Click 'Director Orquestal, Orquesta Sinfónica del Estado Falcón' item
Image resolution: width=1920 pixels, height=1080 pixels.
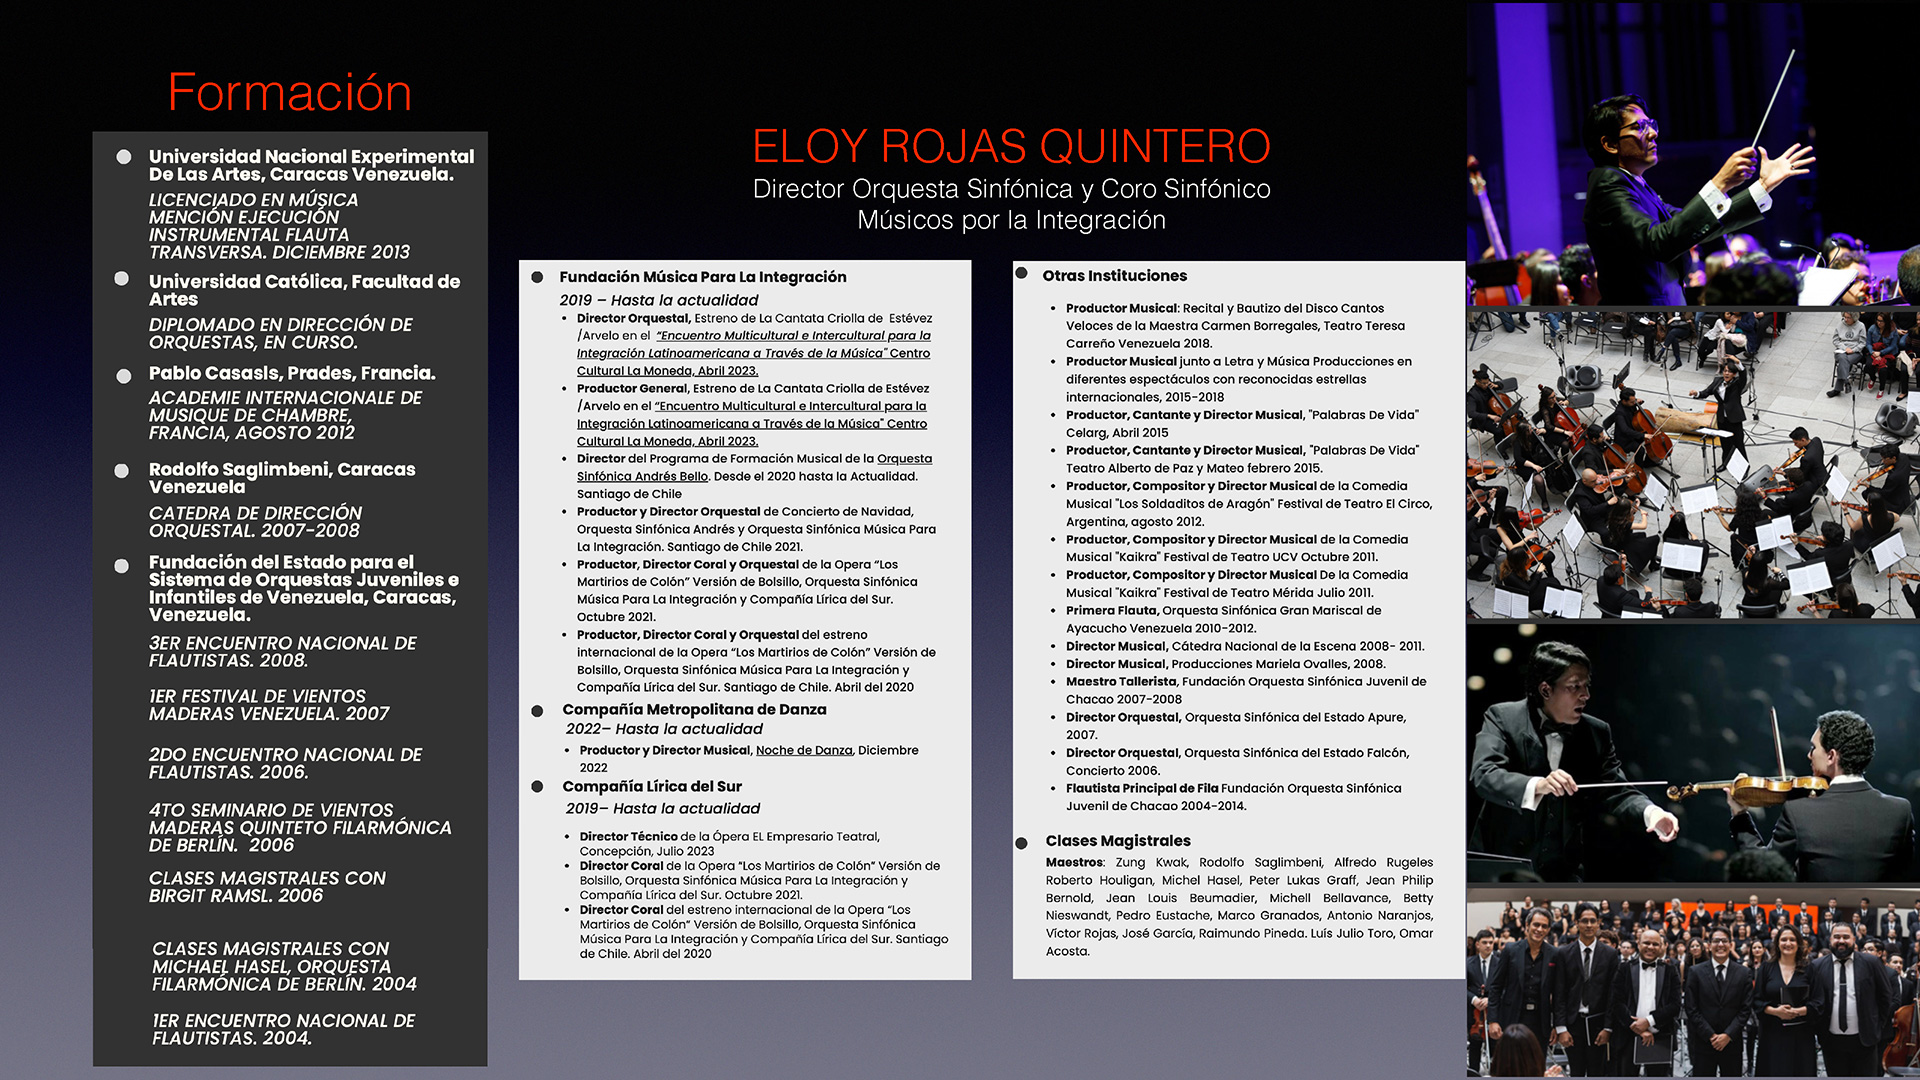pos(1237,762)
